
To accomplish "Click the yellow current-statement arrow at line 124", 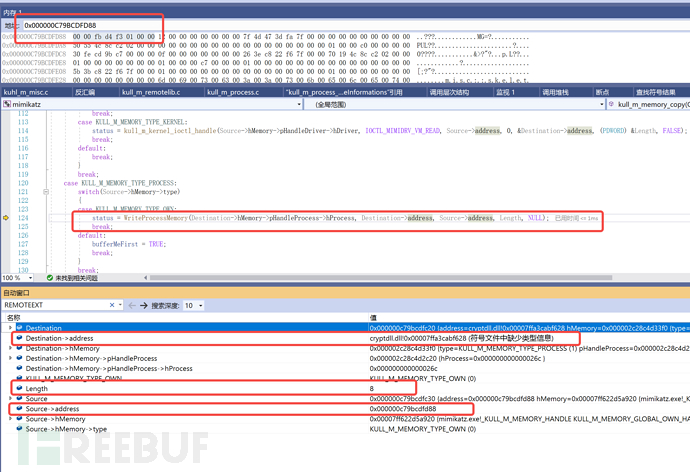I will tap(6, 218).
